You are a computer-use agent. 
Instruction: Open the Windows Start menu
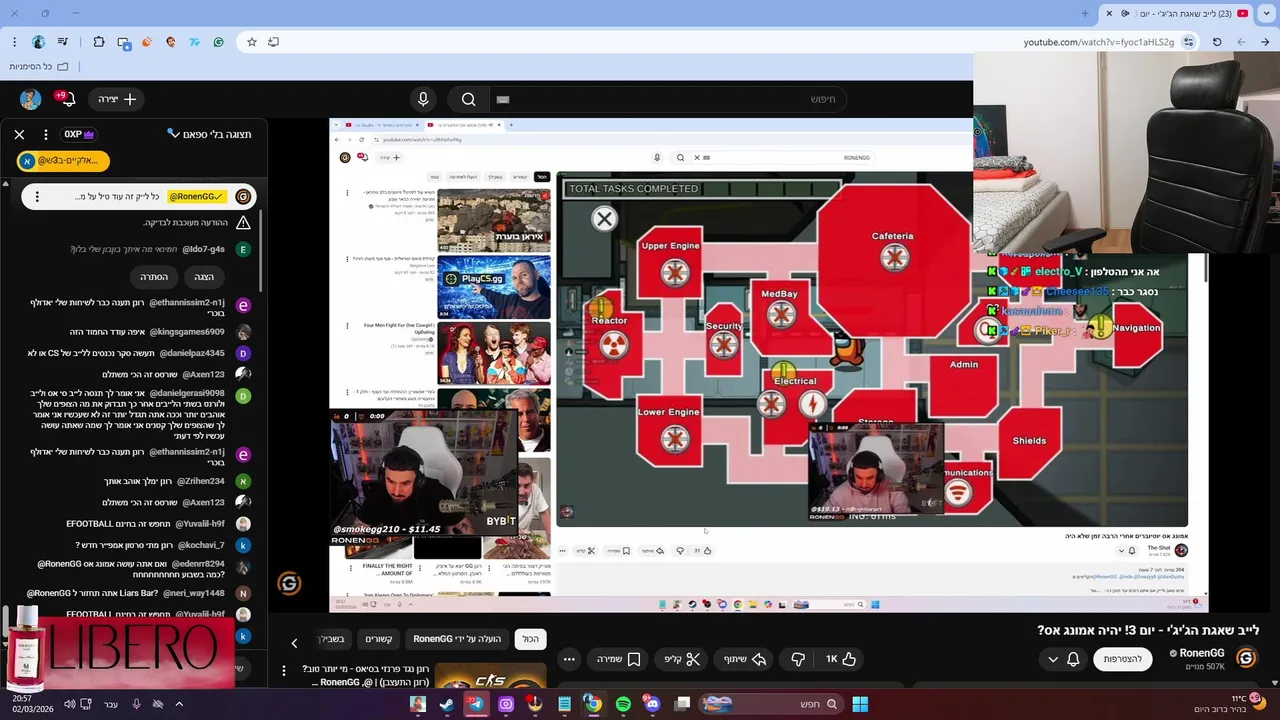pyautogui.click(x=860, y=704)
